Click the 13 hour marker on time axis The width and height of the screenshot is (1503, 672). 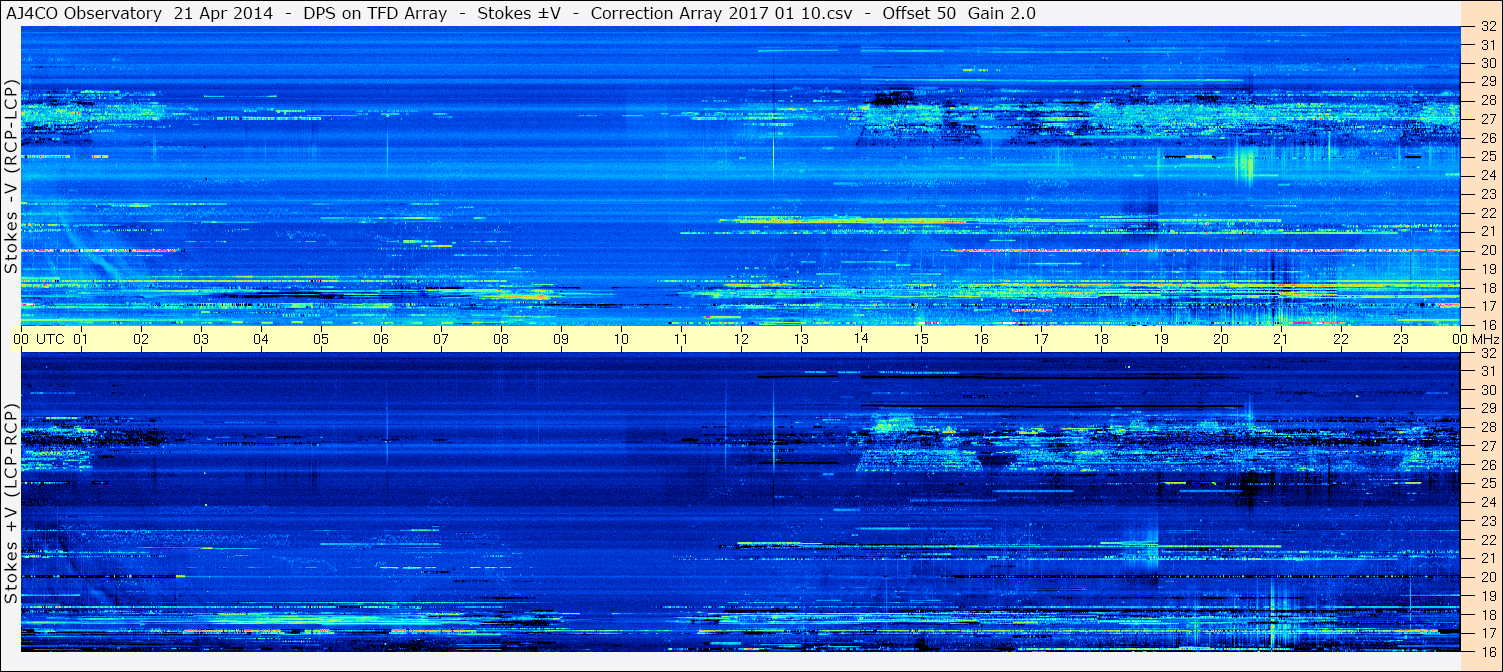point(801,339)
